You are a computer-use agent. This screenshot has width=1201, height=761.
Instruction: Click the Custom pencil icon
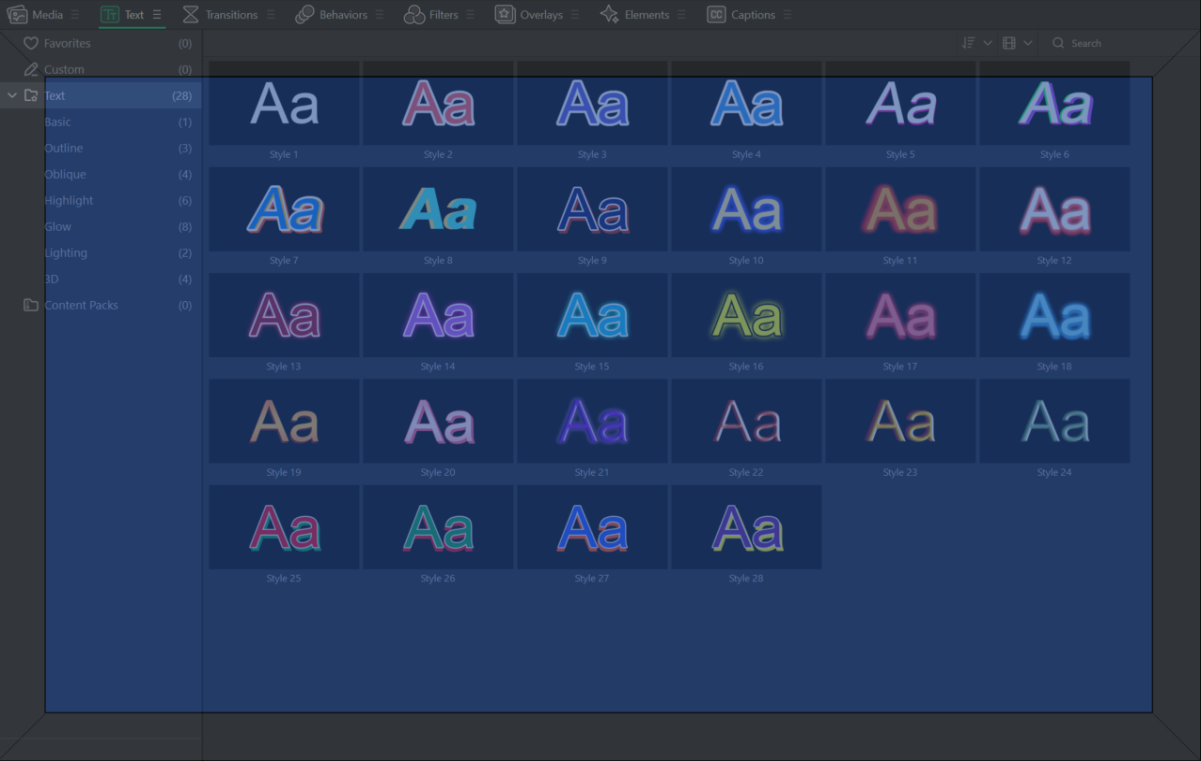[31, 70]
